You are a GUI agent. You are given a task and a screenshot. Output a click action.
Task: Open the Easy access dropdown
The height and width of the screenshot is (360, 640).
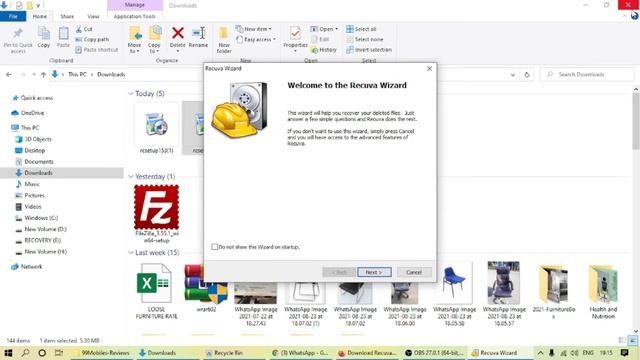[x=256, y=40]
